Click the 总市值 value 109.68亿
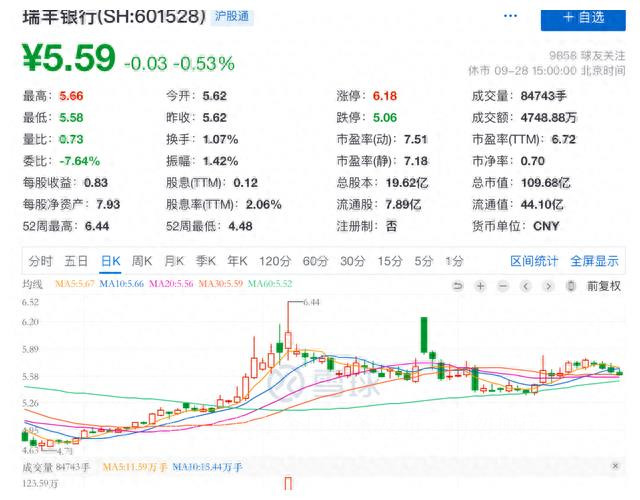 coord(546,183)
